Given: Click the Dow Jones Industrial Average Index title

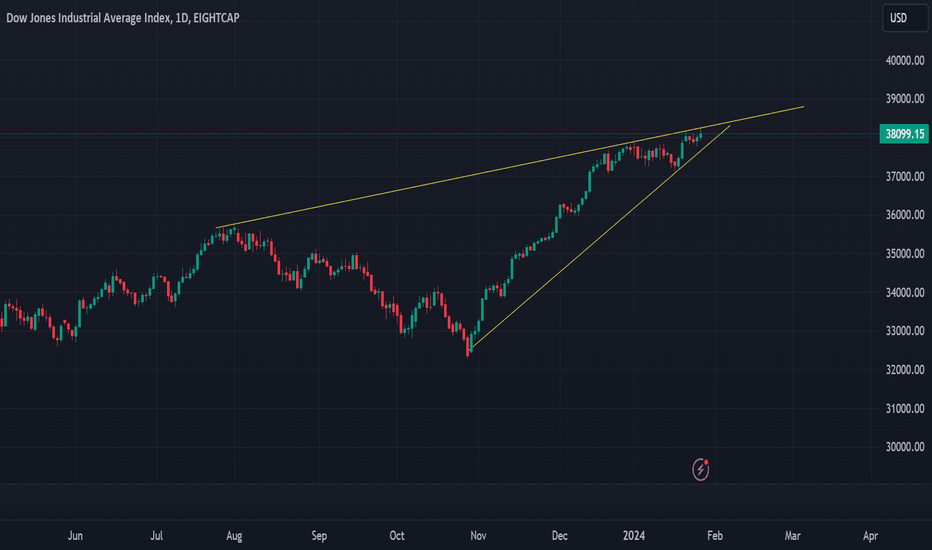Looking at the screenshot, I should point(122,18).
